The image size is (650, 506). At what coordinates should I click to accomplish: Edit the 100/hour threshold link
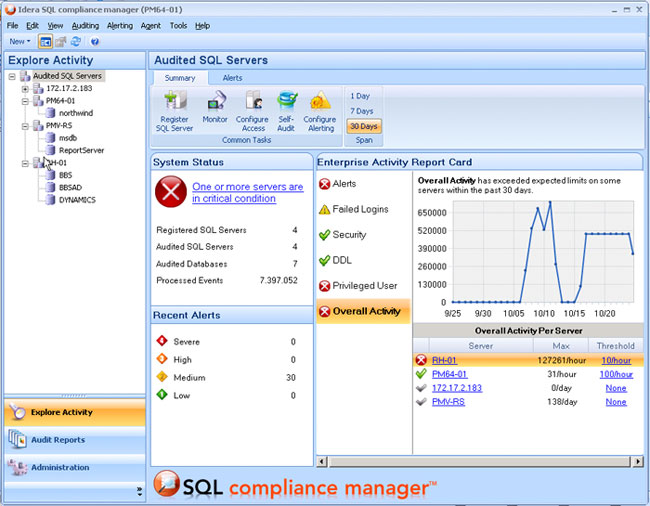[616, 374]
